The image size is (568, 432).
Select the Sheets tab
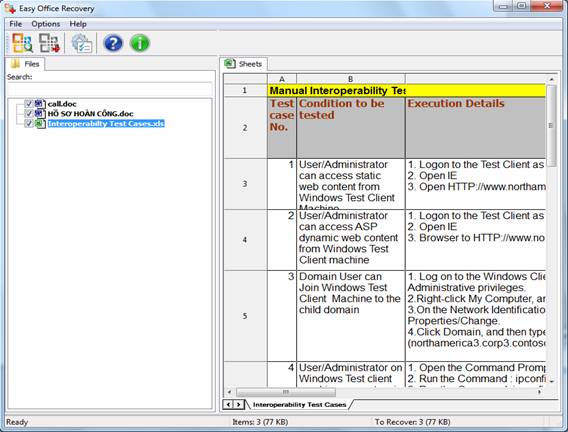[x=243, y=64]
